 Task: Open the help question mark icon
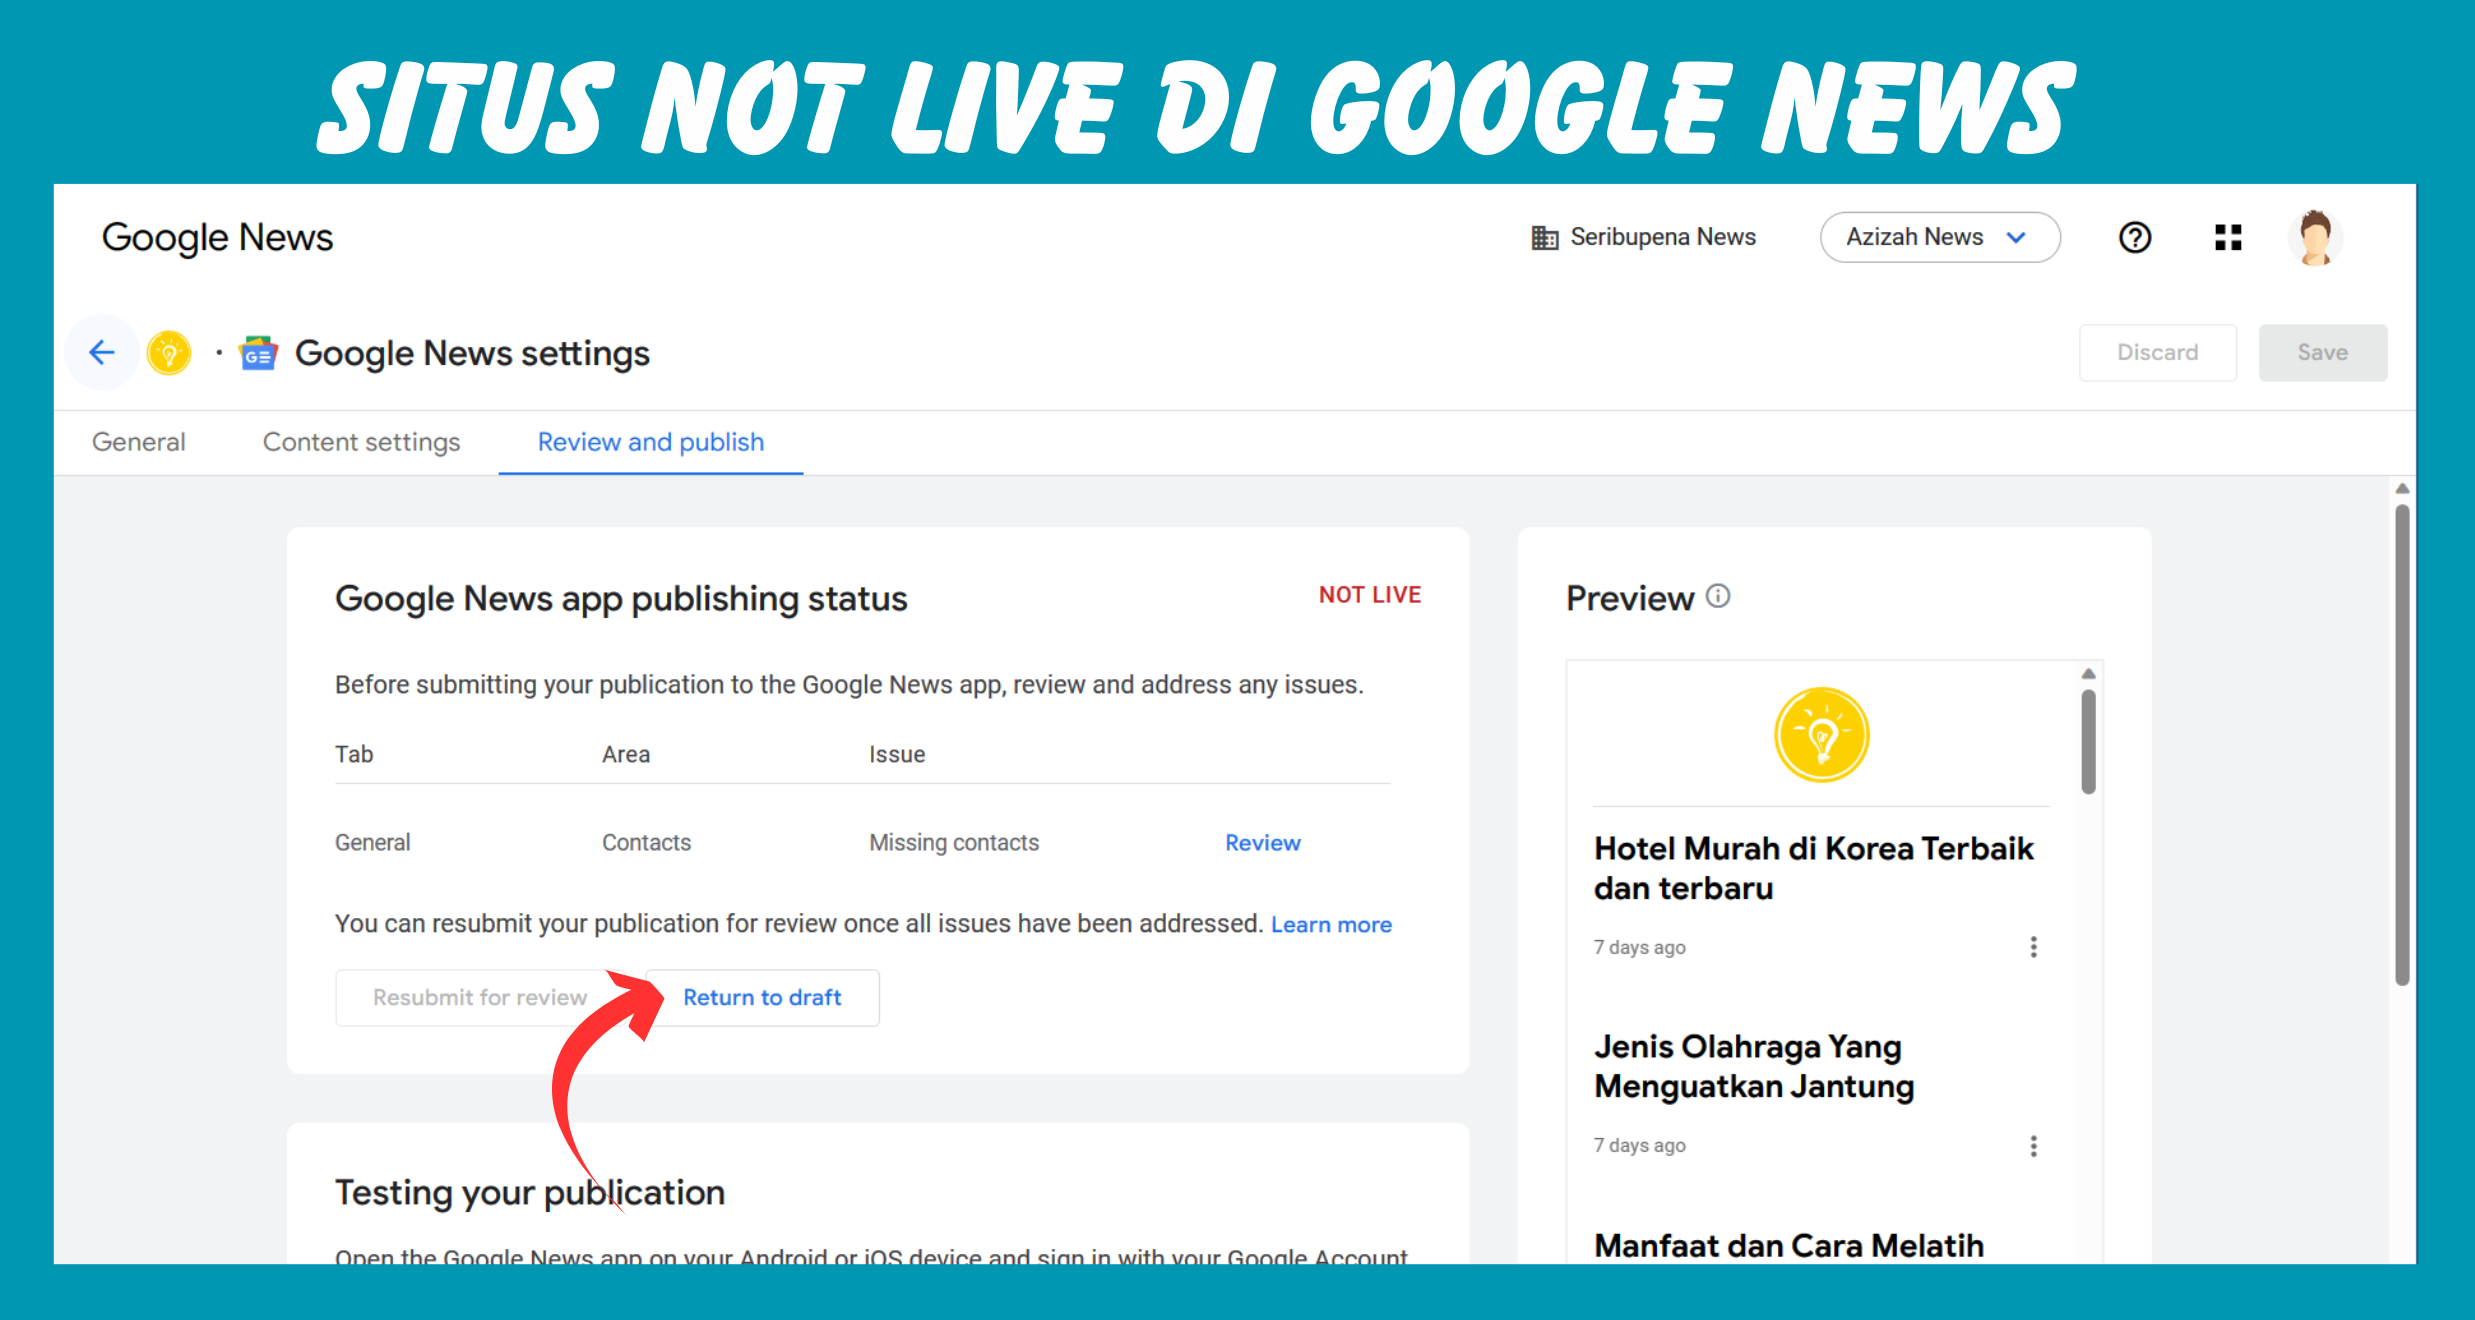[x=2135, y=237]
